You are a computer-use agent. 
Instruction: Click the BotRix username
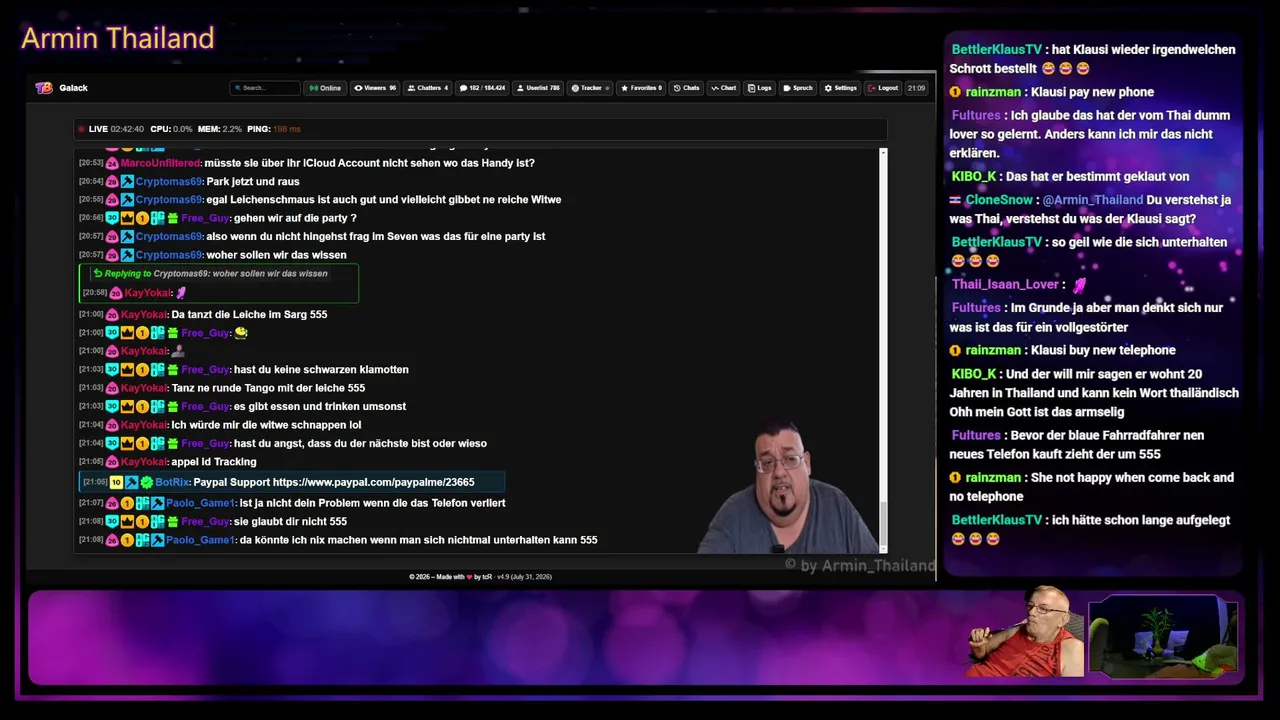[172, 482]
